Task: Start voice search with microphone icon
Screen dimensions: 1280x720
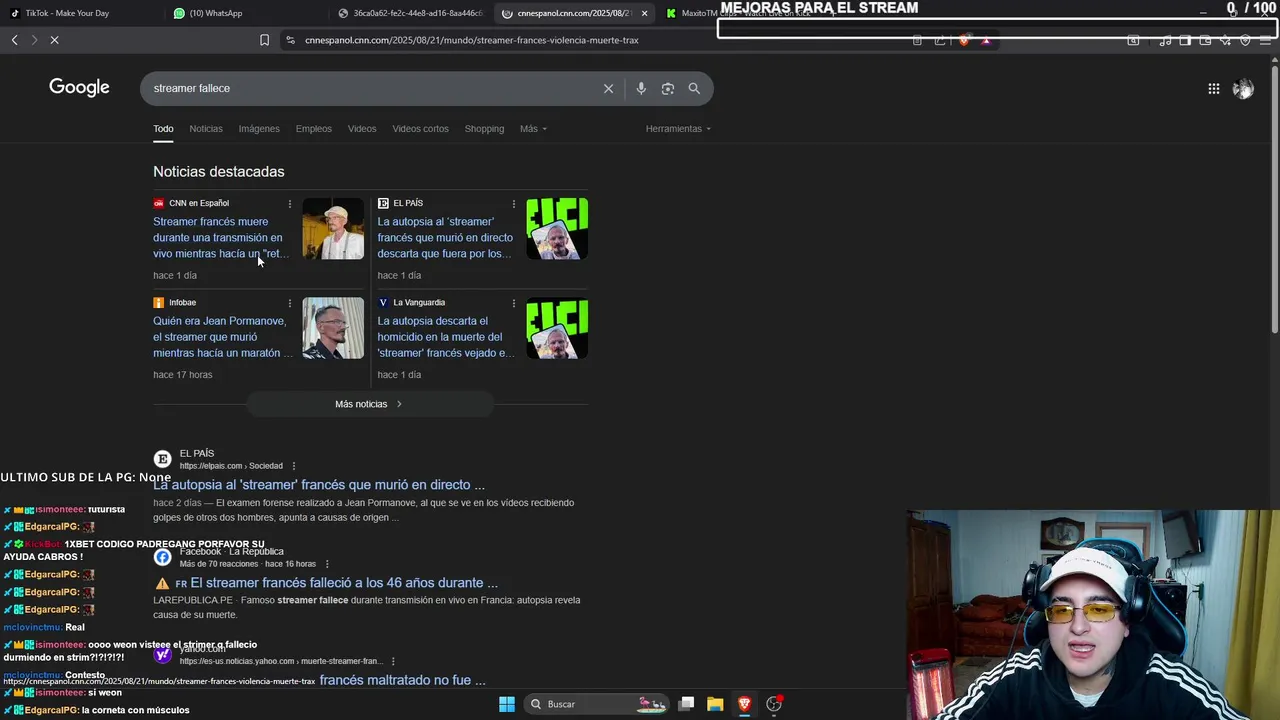Action: 641,88
